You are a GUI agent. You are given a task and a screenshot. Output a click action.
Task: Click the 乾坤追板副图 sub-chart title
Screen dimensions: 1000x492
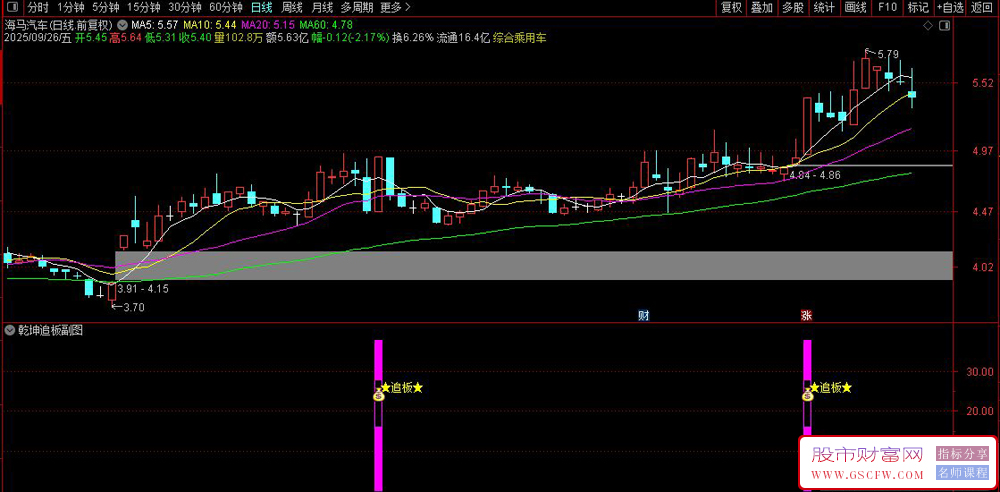point(50,331)
